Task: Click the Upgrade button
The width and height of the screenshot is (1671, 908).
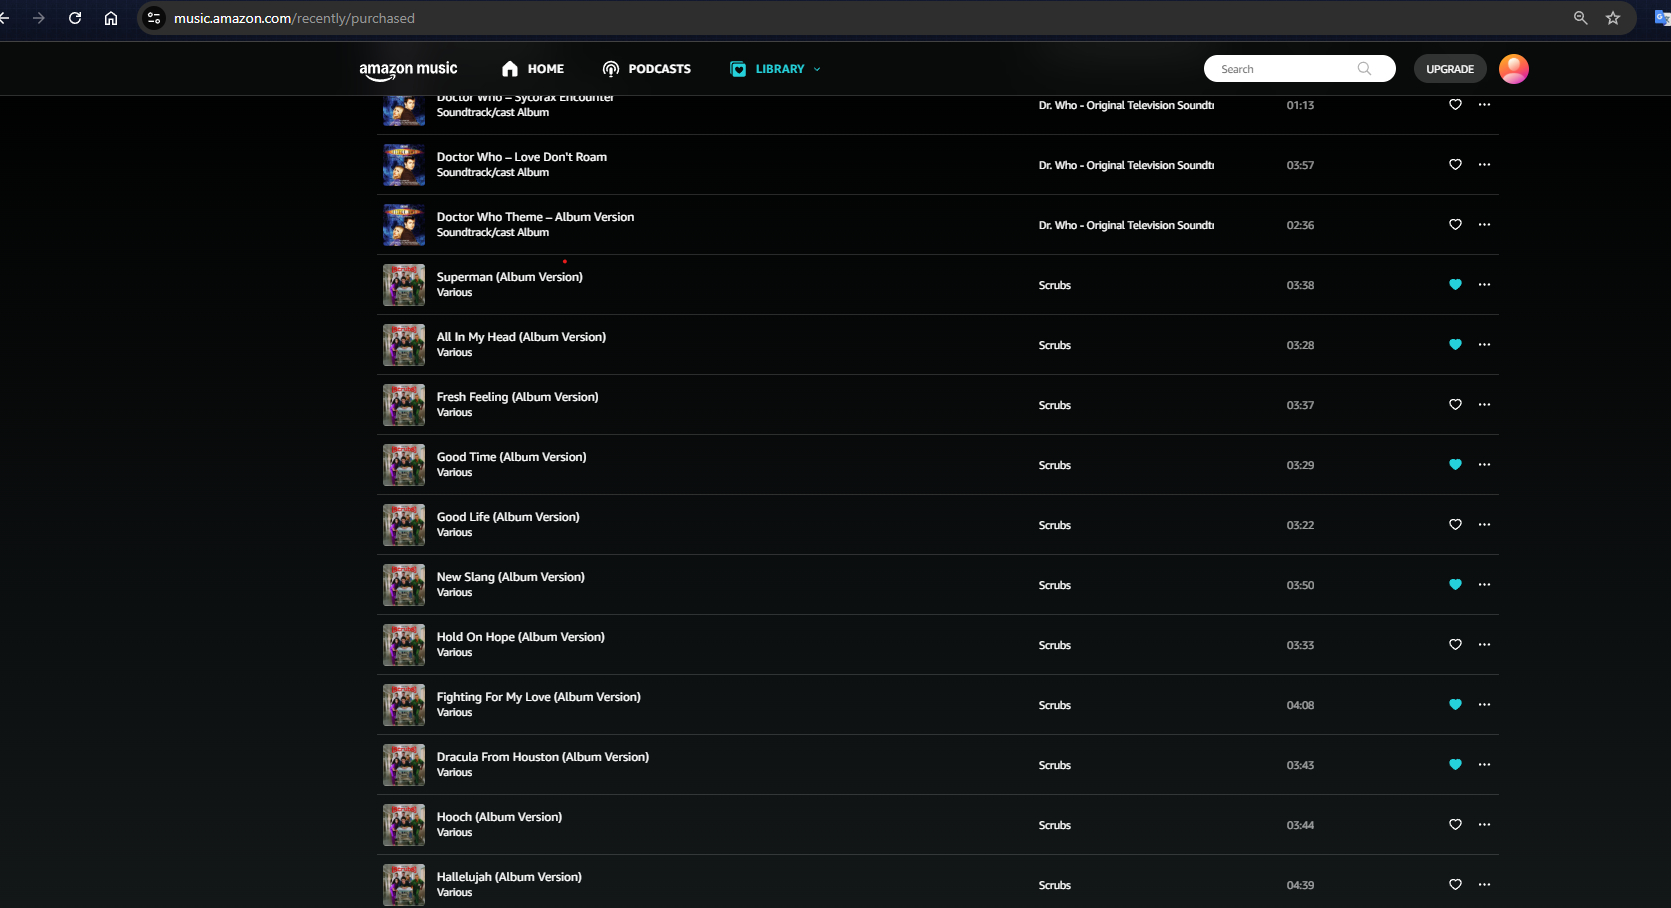Action: (x=1449, y=69)
